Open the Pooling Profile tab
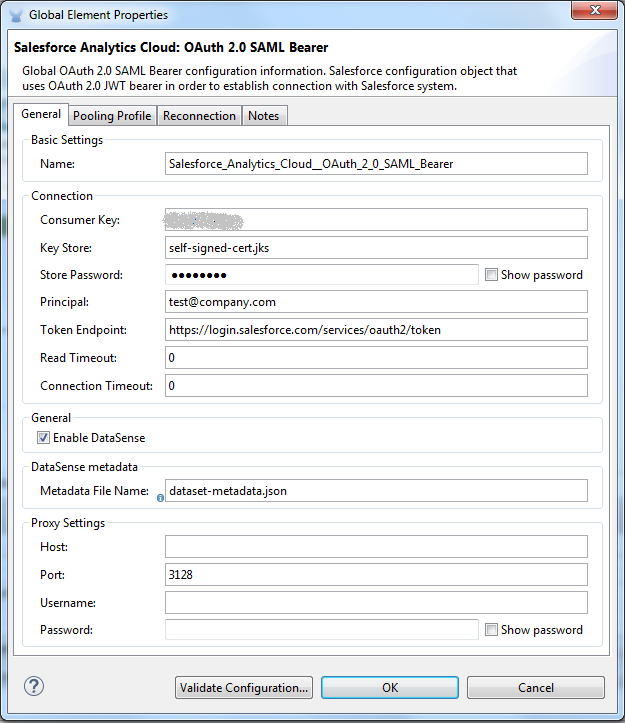This screenshot has height=723, width=625. tap(112, 116)
